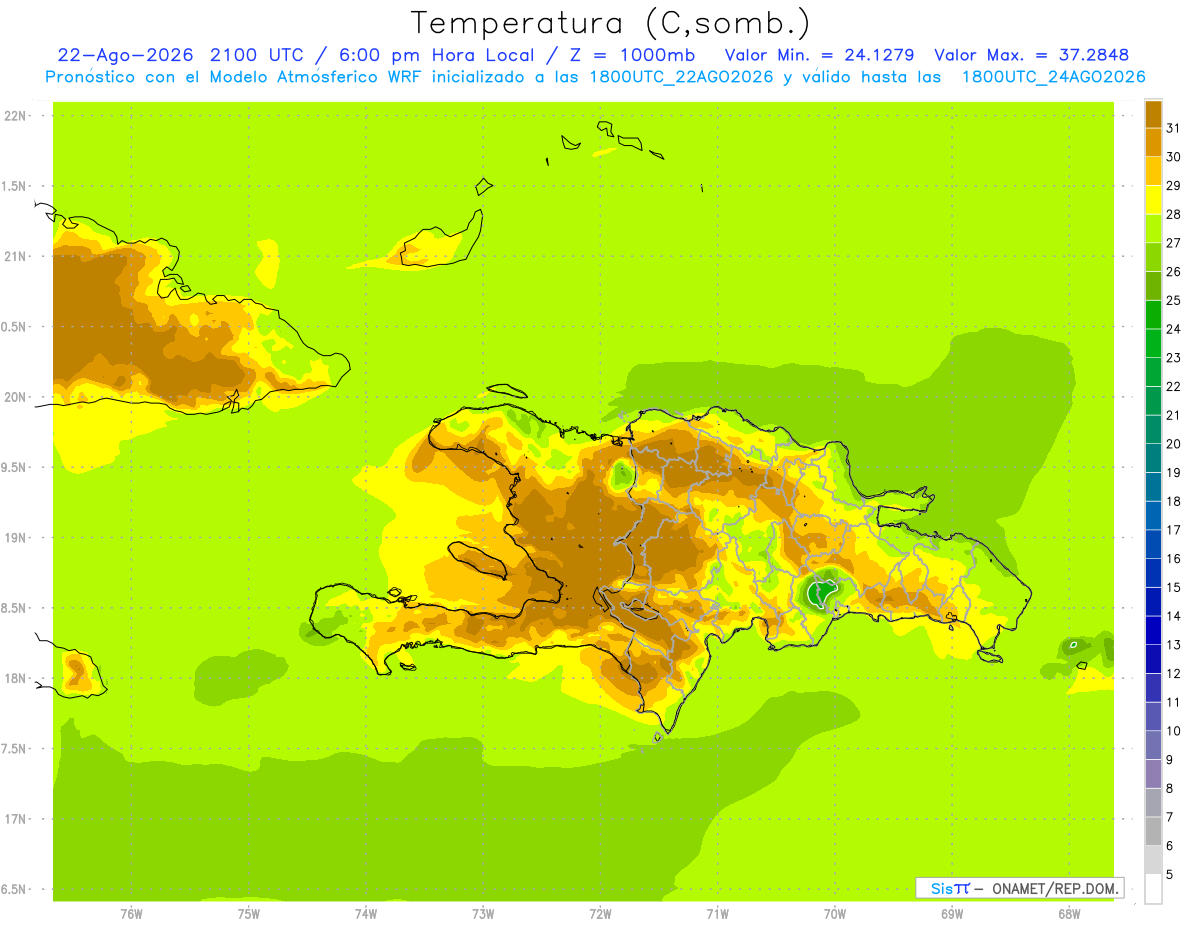Click the 'Z = 1000mb' level text
1200x927 pixels.
click(x=635, y=55)
